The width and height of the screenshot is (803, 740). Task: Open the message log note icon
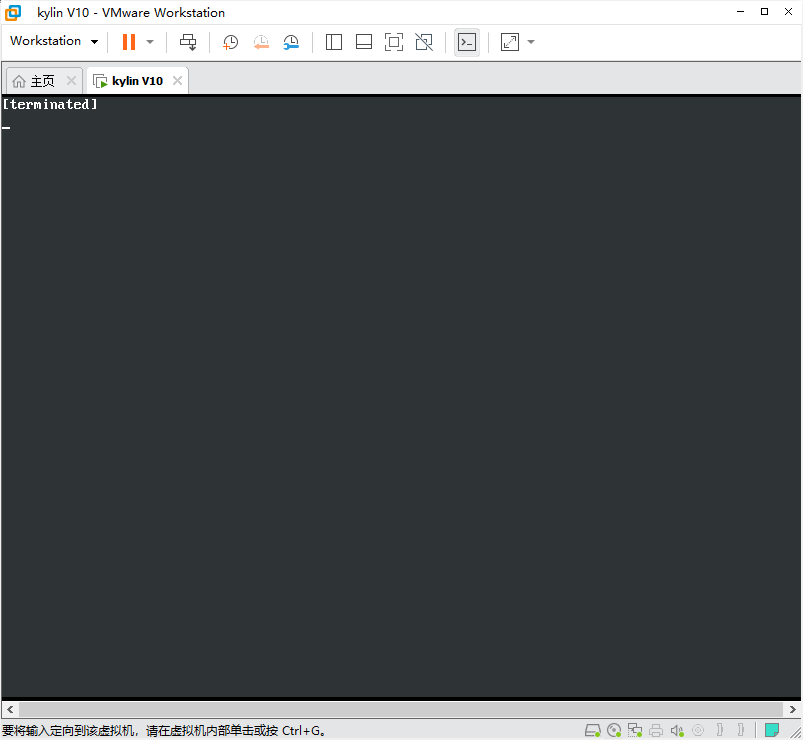[772, 730]
